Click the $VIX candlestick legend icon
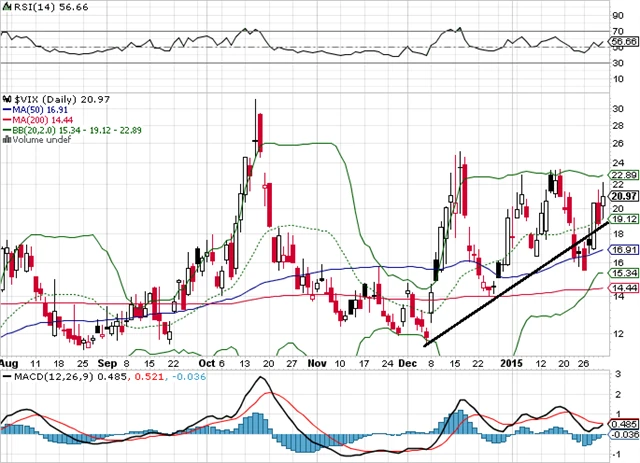Image resolution: width=640 pixels, height=463 pixels. 6,100
